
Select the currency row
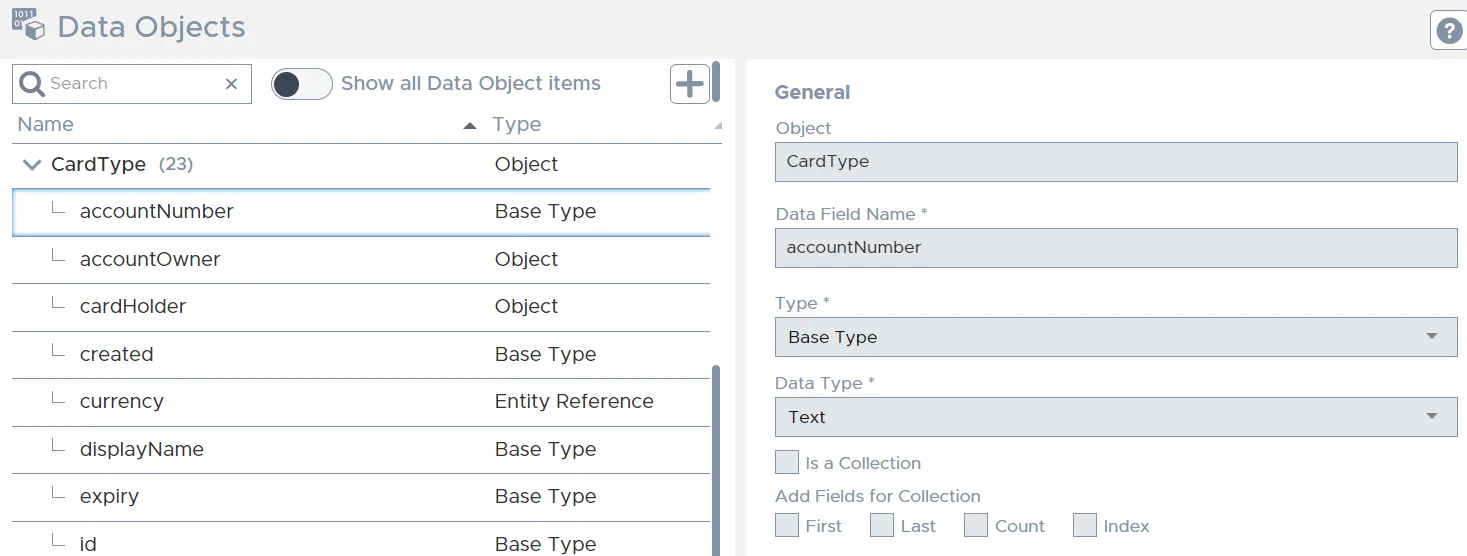click(x=361, y=402)
